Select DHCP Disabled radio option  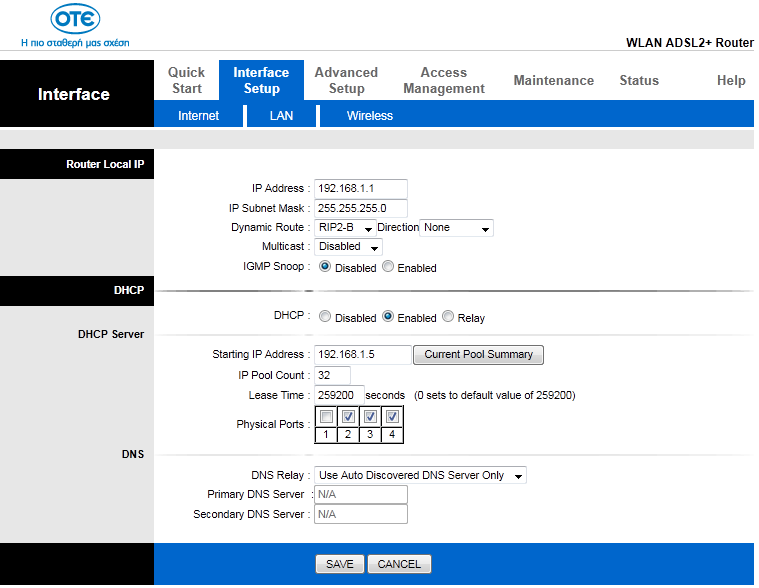point(325,317)
